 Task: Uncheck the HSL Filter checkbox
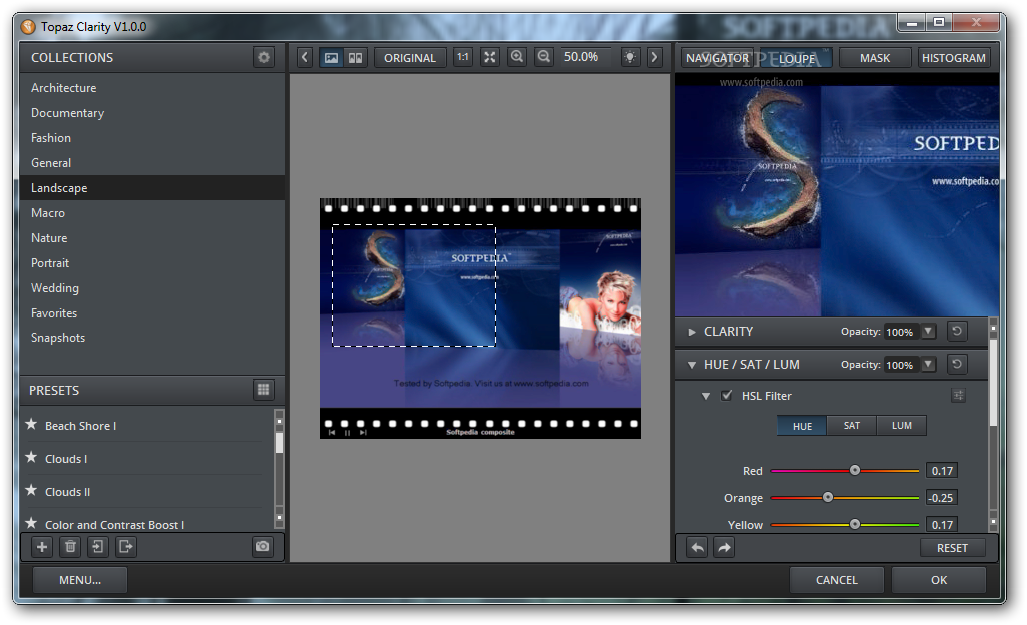[726, 395]
